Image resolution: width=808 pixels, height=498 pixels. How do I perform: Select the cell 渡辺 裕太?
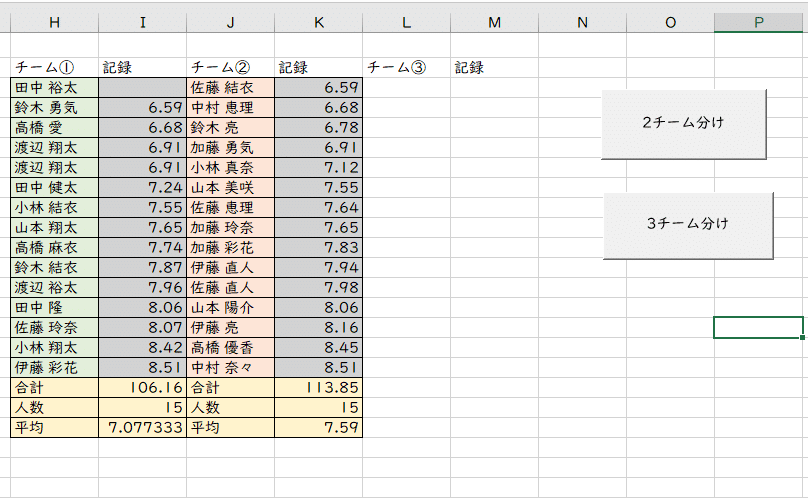click(54, 288)
